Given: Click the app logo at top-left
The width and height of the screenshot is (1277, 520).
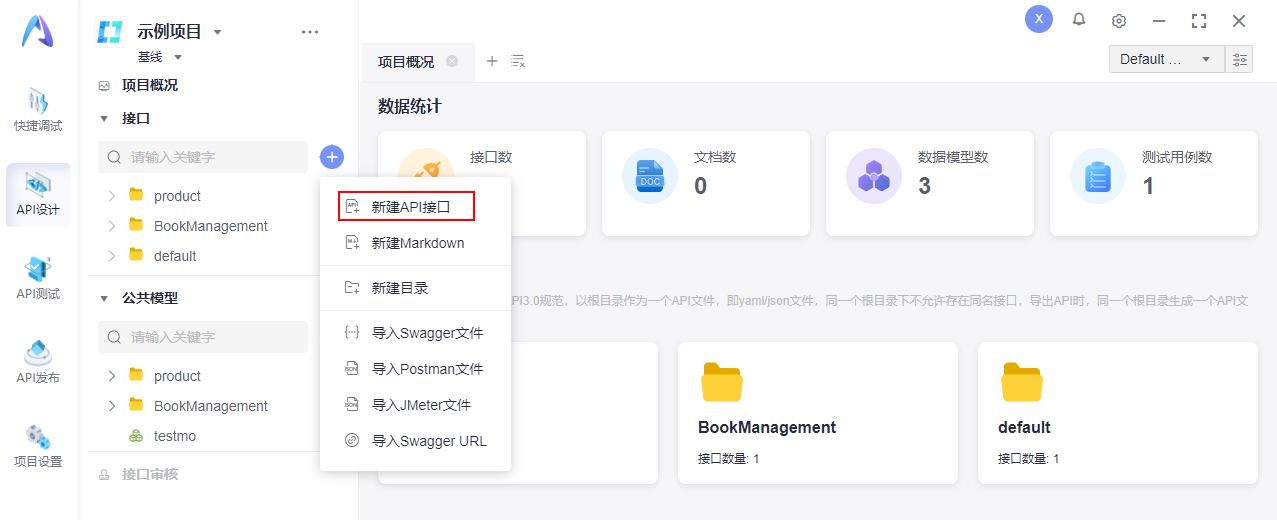Looking at the screenshot, I should pos(38,32).
